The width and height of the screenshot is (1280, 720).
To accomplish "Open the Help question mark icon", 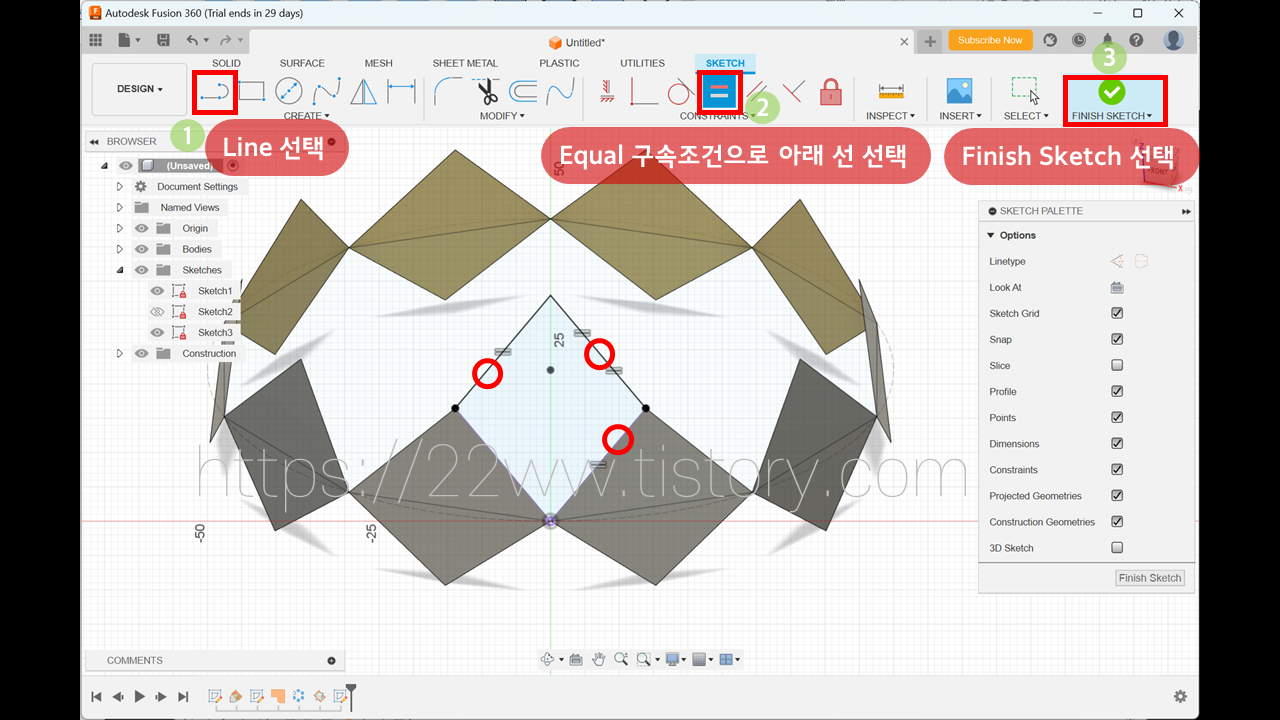I will click(1137, 40).
